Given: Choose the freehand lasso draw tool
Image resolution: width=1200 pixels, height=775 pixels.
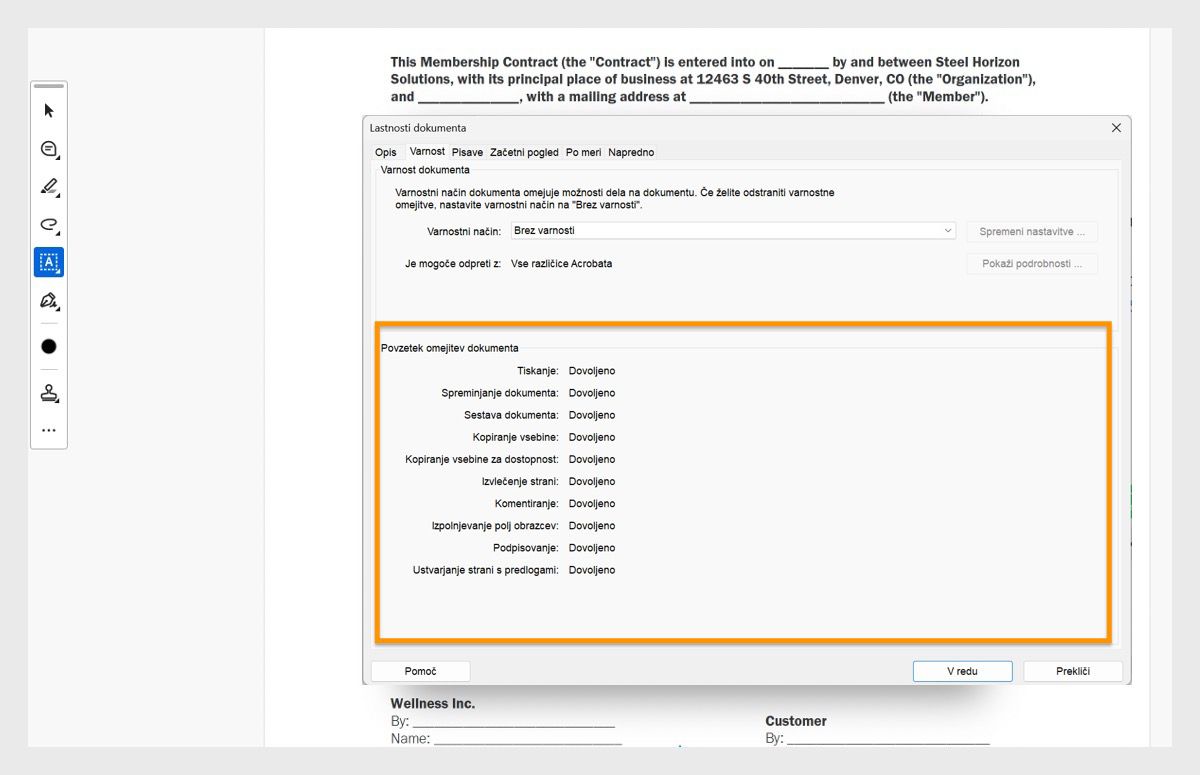Looking at the screenshot, I should (49, 225).
